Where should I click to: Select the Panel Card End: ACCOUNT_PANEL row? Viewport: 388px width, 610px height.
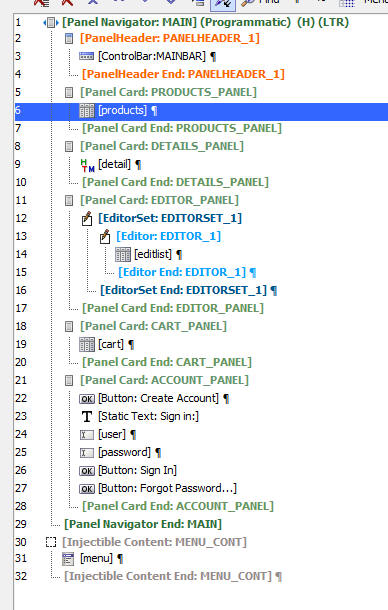pyautogui.click(x=177, y=506)
